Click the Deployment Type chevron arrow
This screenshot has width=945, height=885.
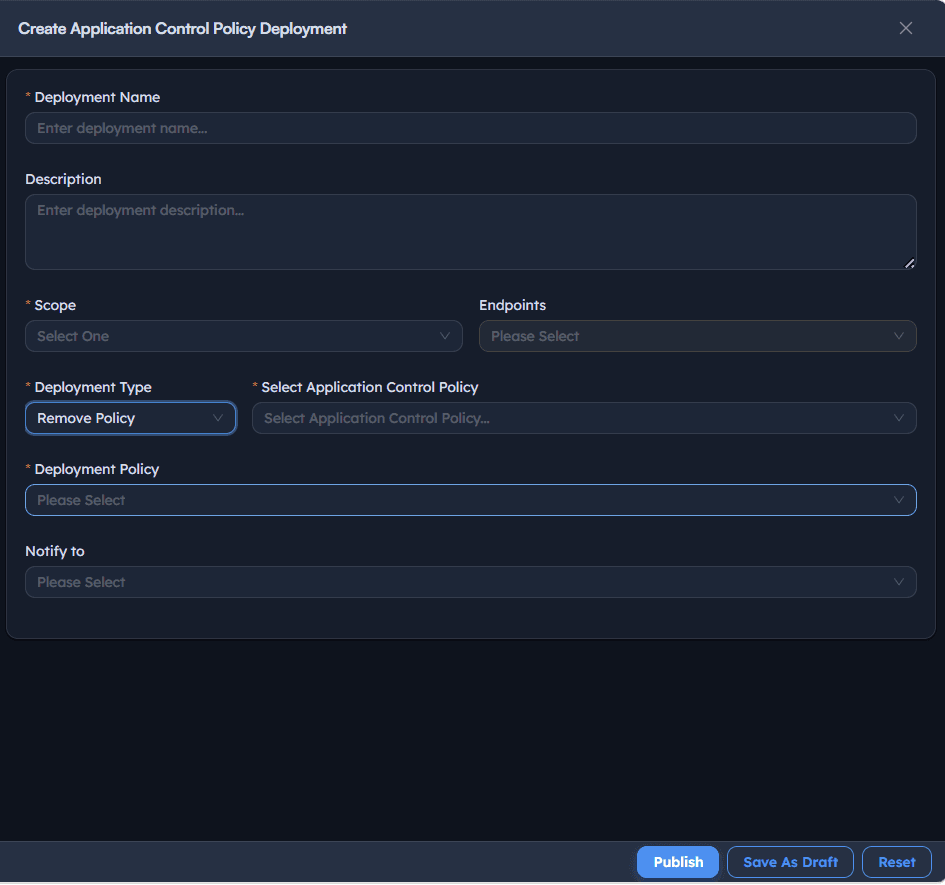coord(218,418)
